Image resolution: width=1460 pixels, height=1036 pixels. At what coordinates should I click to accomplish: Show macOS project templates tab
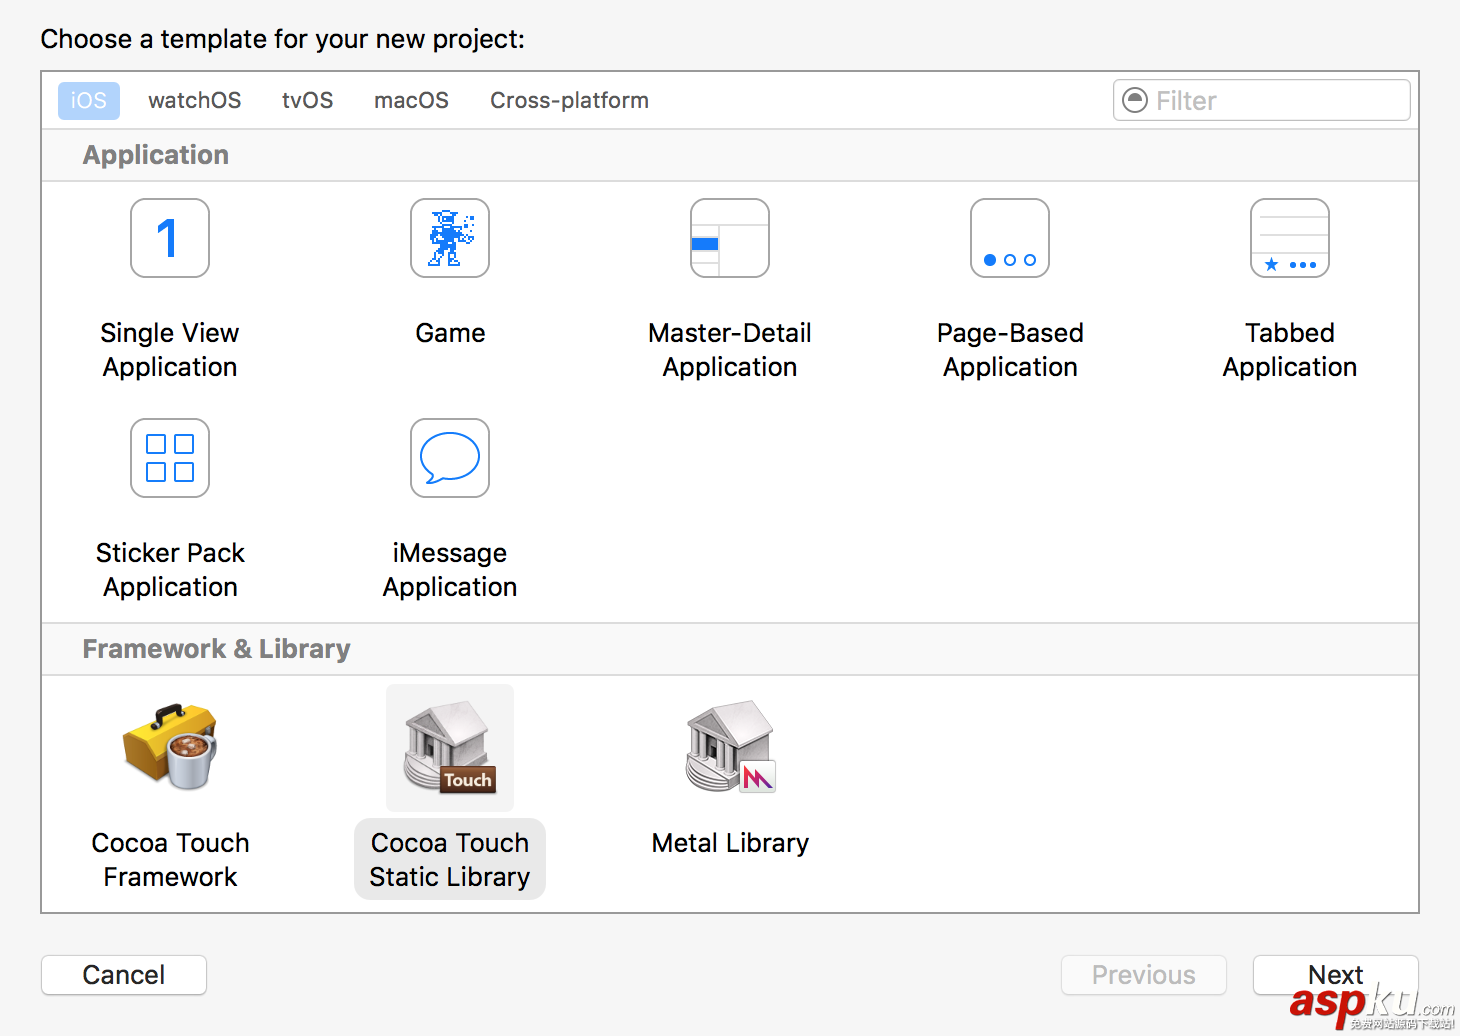411,101
